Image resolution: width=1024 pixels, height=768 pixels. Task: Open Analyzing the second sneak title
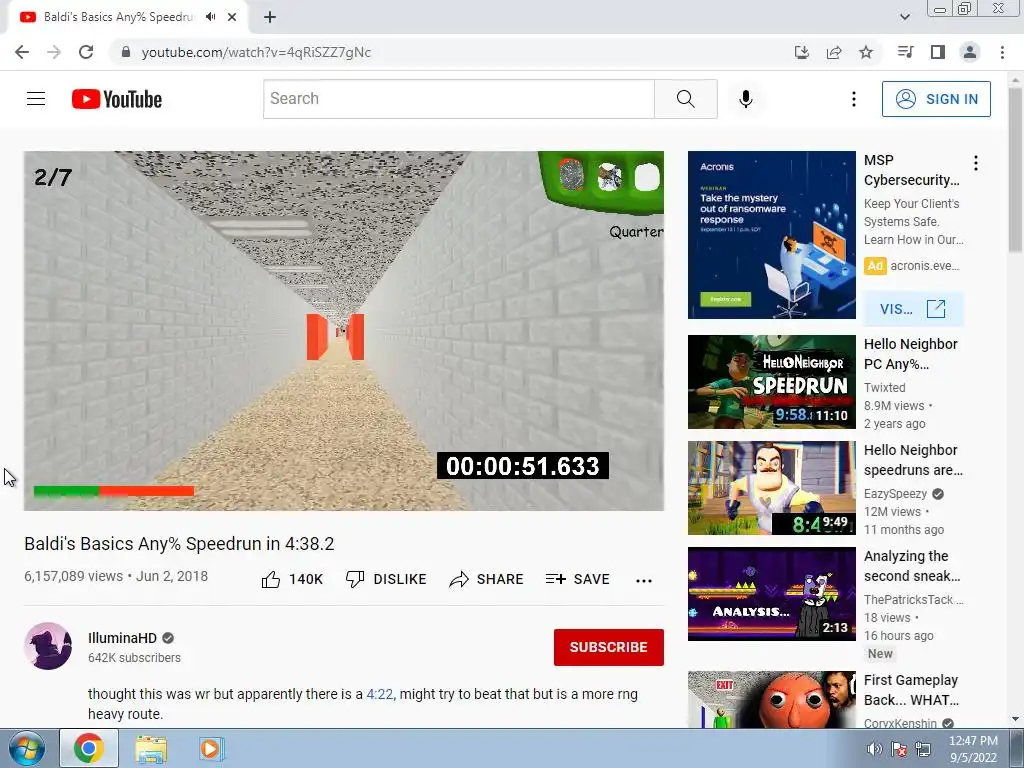(x=912, y=566)
